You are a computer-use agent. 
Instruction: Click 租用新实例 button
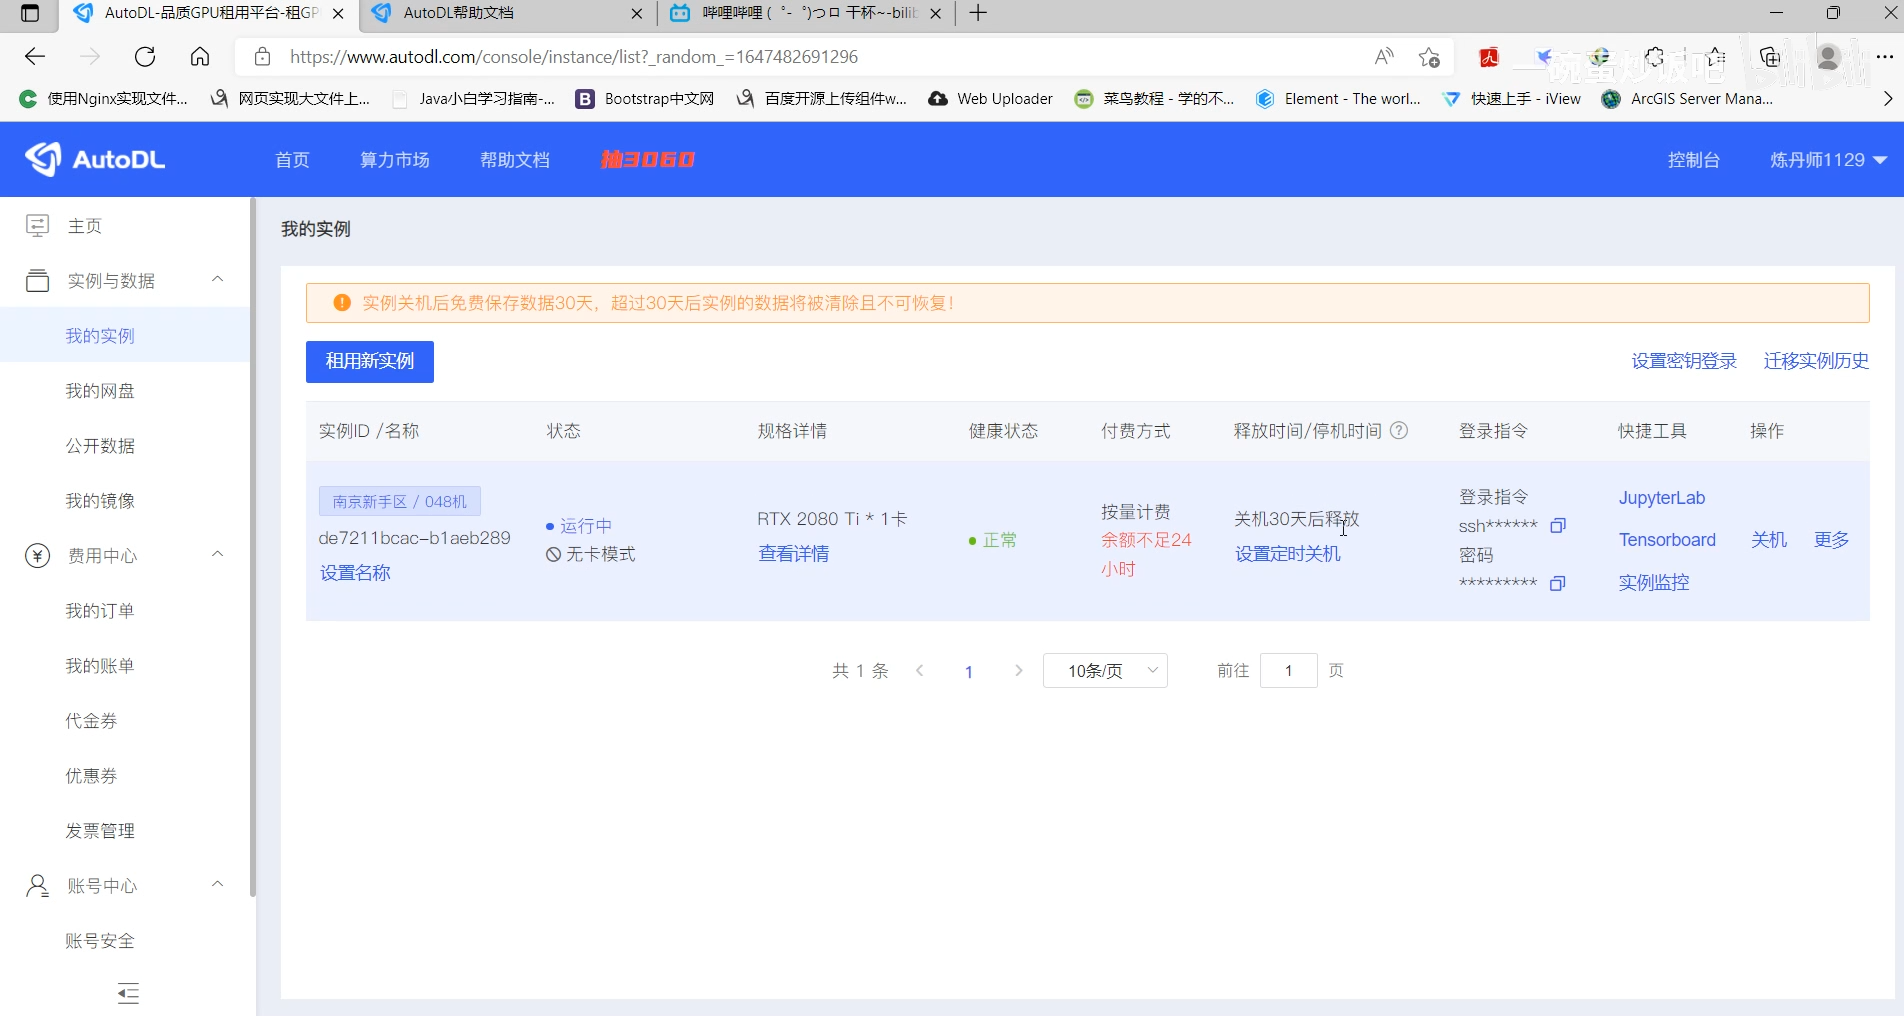(370, 362)
